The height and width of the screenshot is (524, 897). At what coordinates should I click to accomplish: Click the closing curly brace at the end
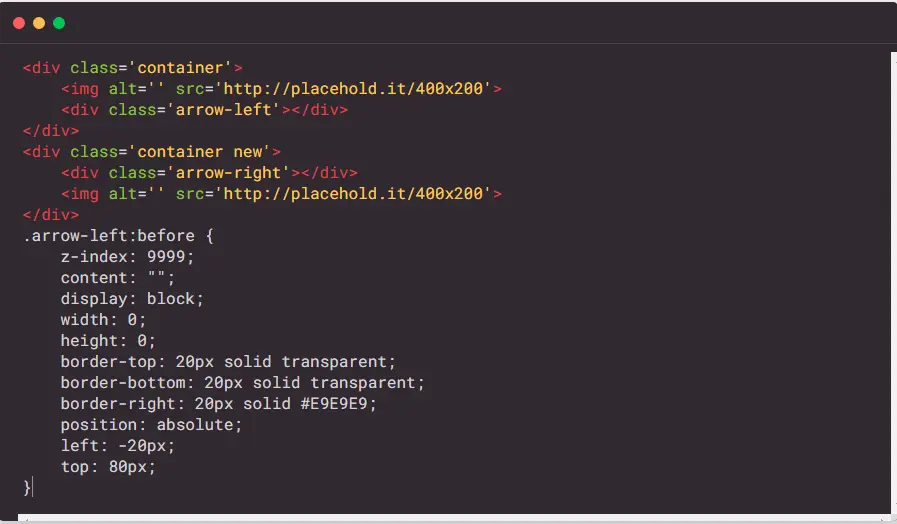[x=26, y=488]
